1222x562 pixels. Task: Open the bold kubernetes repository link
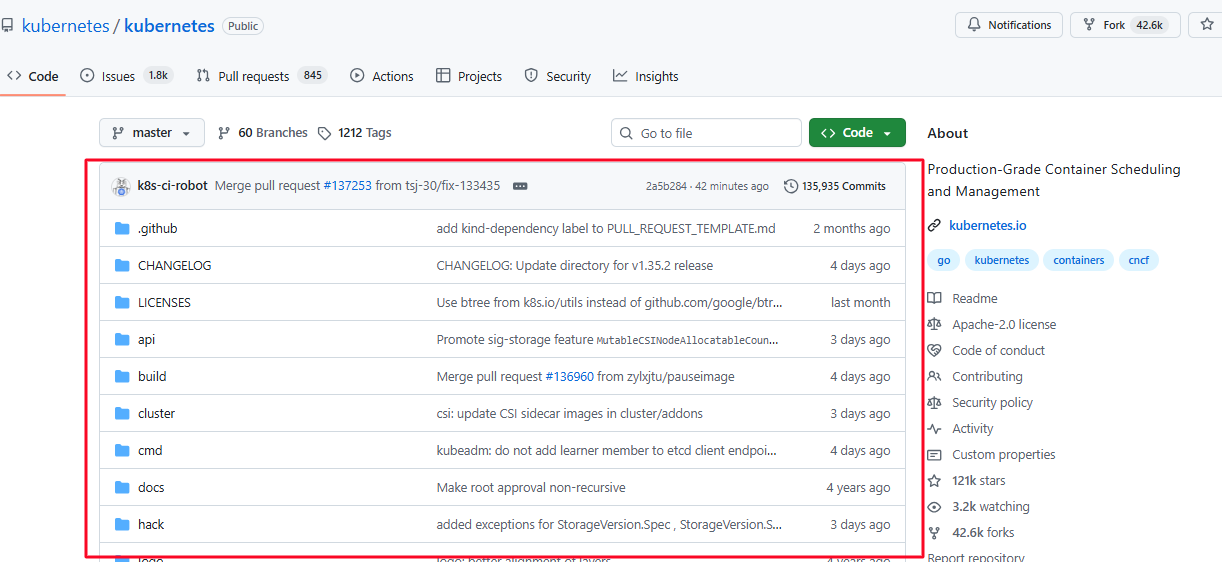coord(169,26)
